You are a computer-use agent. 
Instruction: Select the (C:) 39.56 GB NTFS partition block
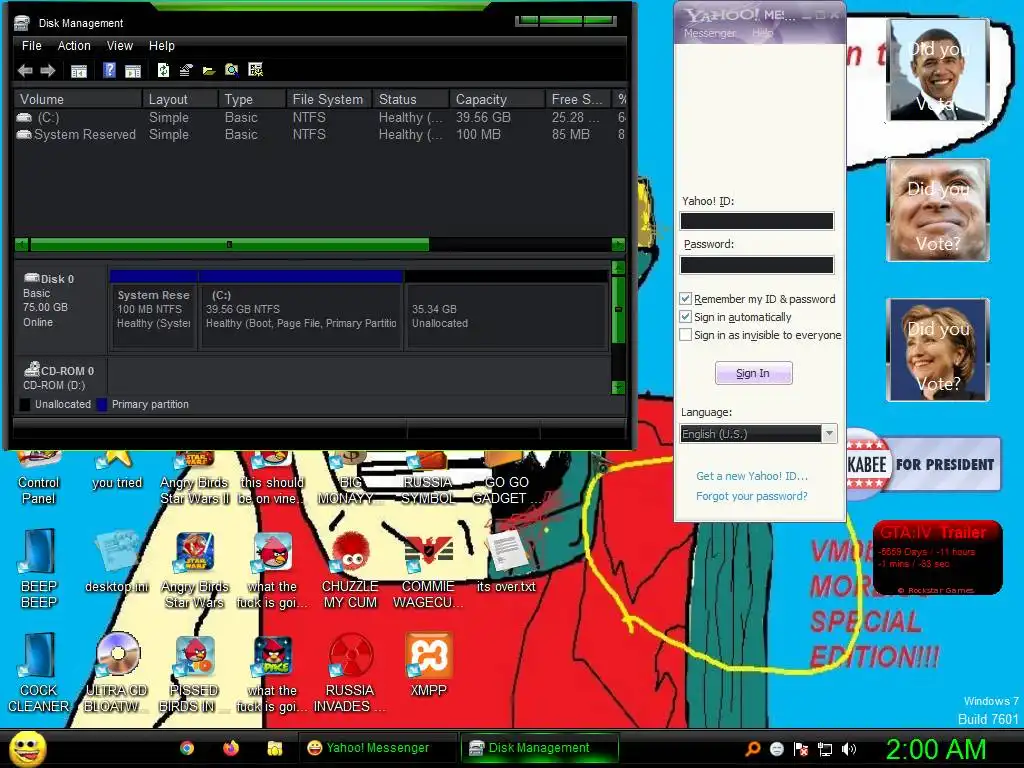[301, 310]
